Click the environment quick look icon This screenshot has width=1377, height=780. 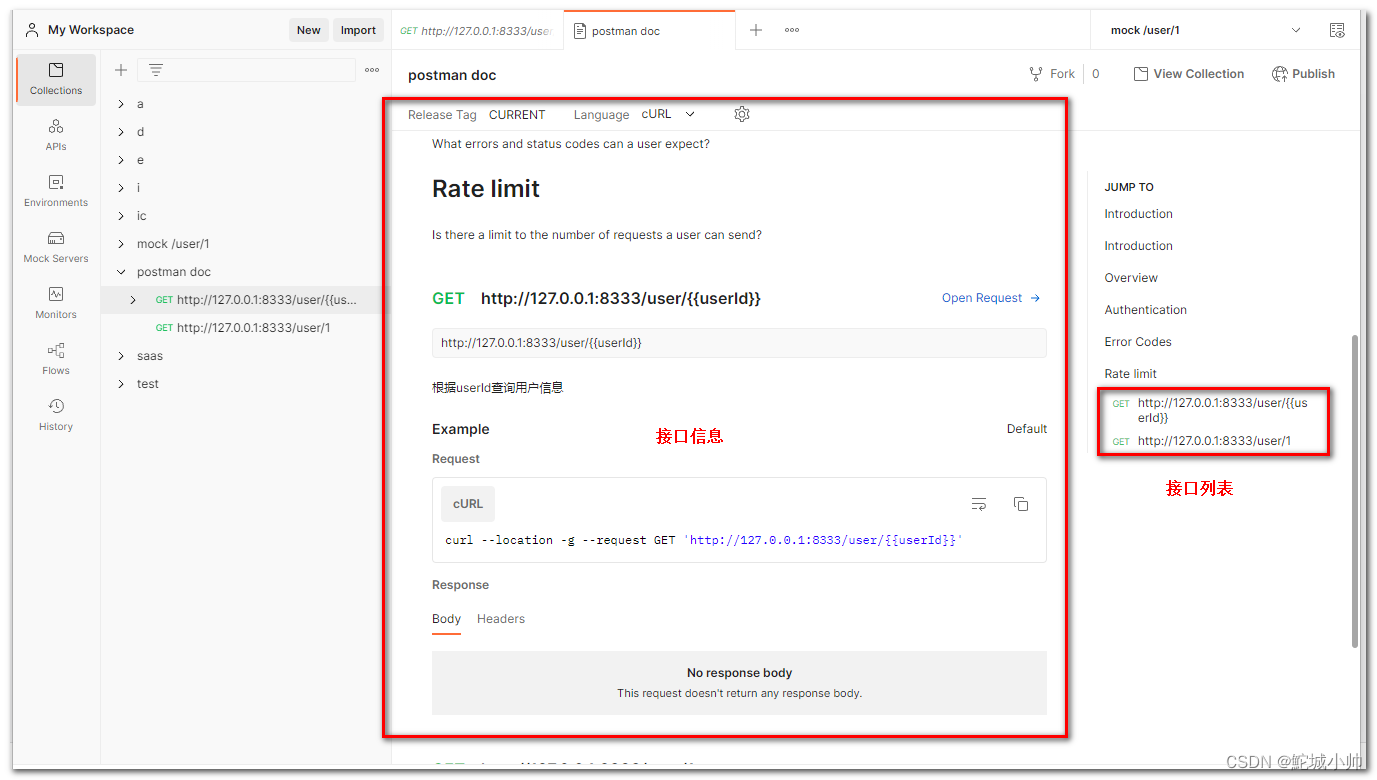[1337, 30]
